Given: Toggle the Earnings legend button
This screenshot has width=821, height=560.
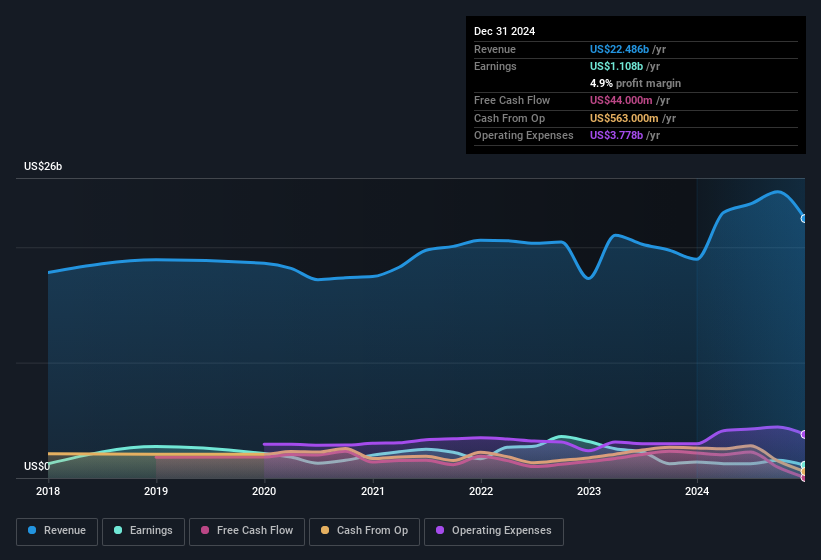Looking at the screenshot, I should (143, 531).
